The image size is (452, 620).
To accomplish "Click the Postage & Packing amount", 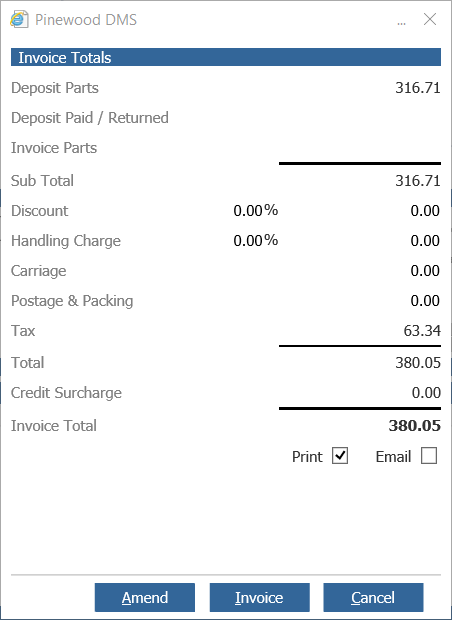I will pos(425,301).
